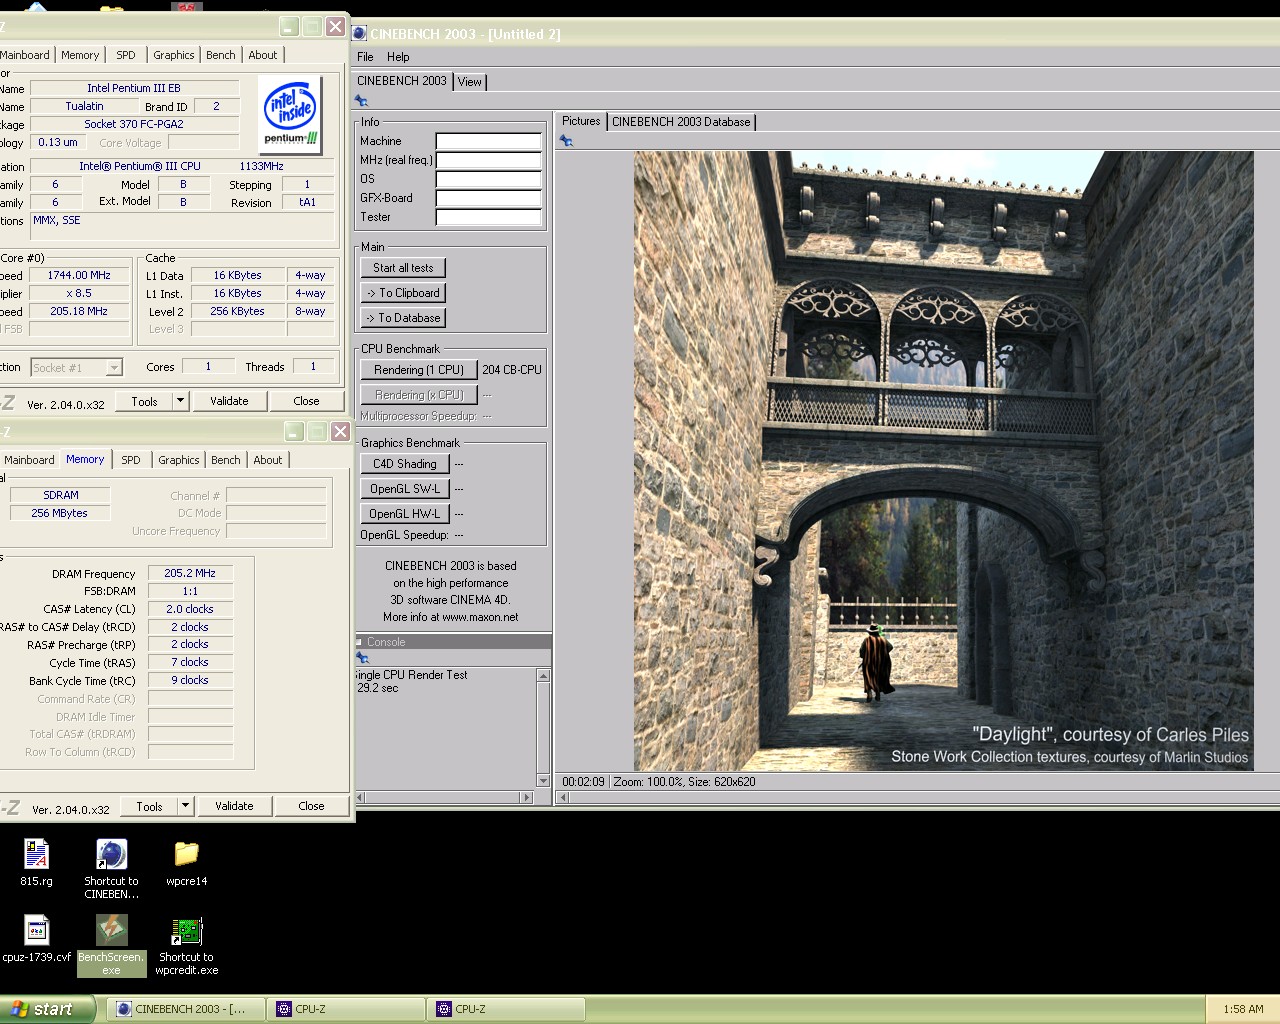Click the 204 CB-CPU score text
The image size is (1280, 1024).
coord(511,370)
